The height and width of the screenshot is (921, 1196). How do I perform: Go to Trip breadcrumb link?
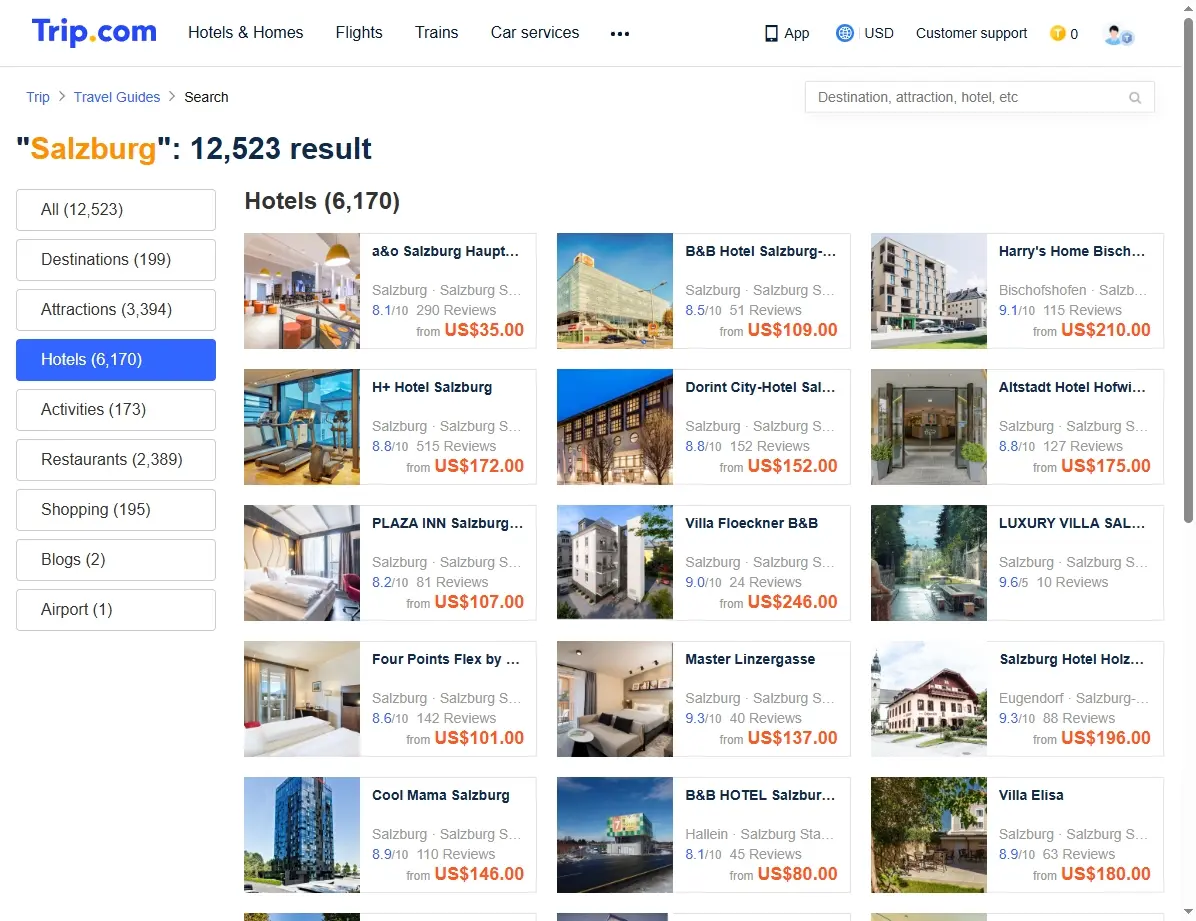point(37,97)
